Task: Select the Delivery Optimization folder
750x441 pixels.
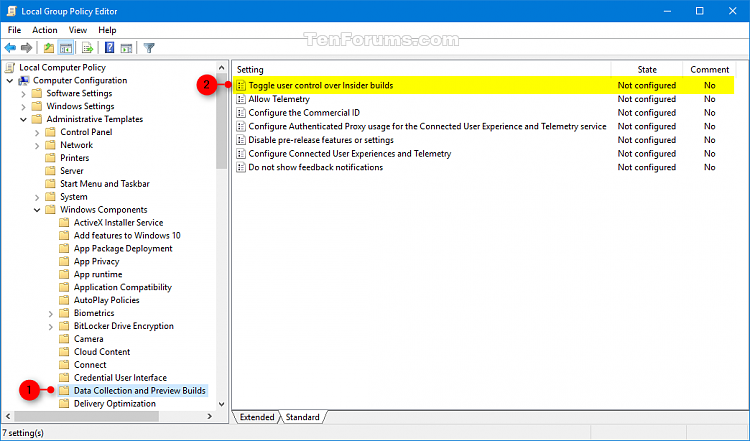Action: point(115,404)
